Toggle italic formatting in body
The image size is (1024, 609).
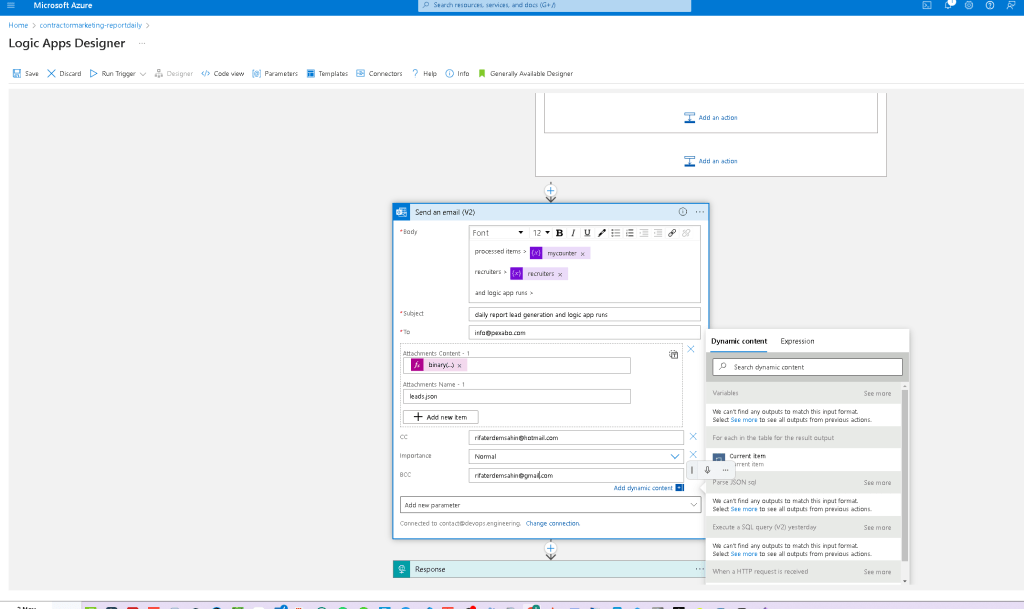tap(573, 233)
